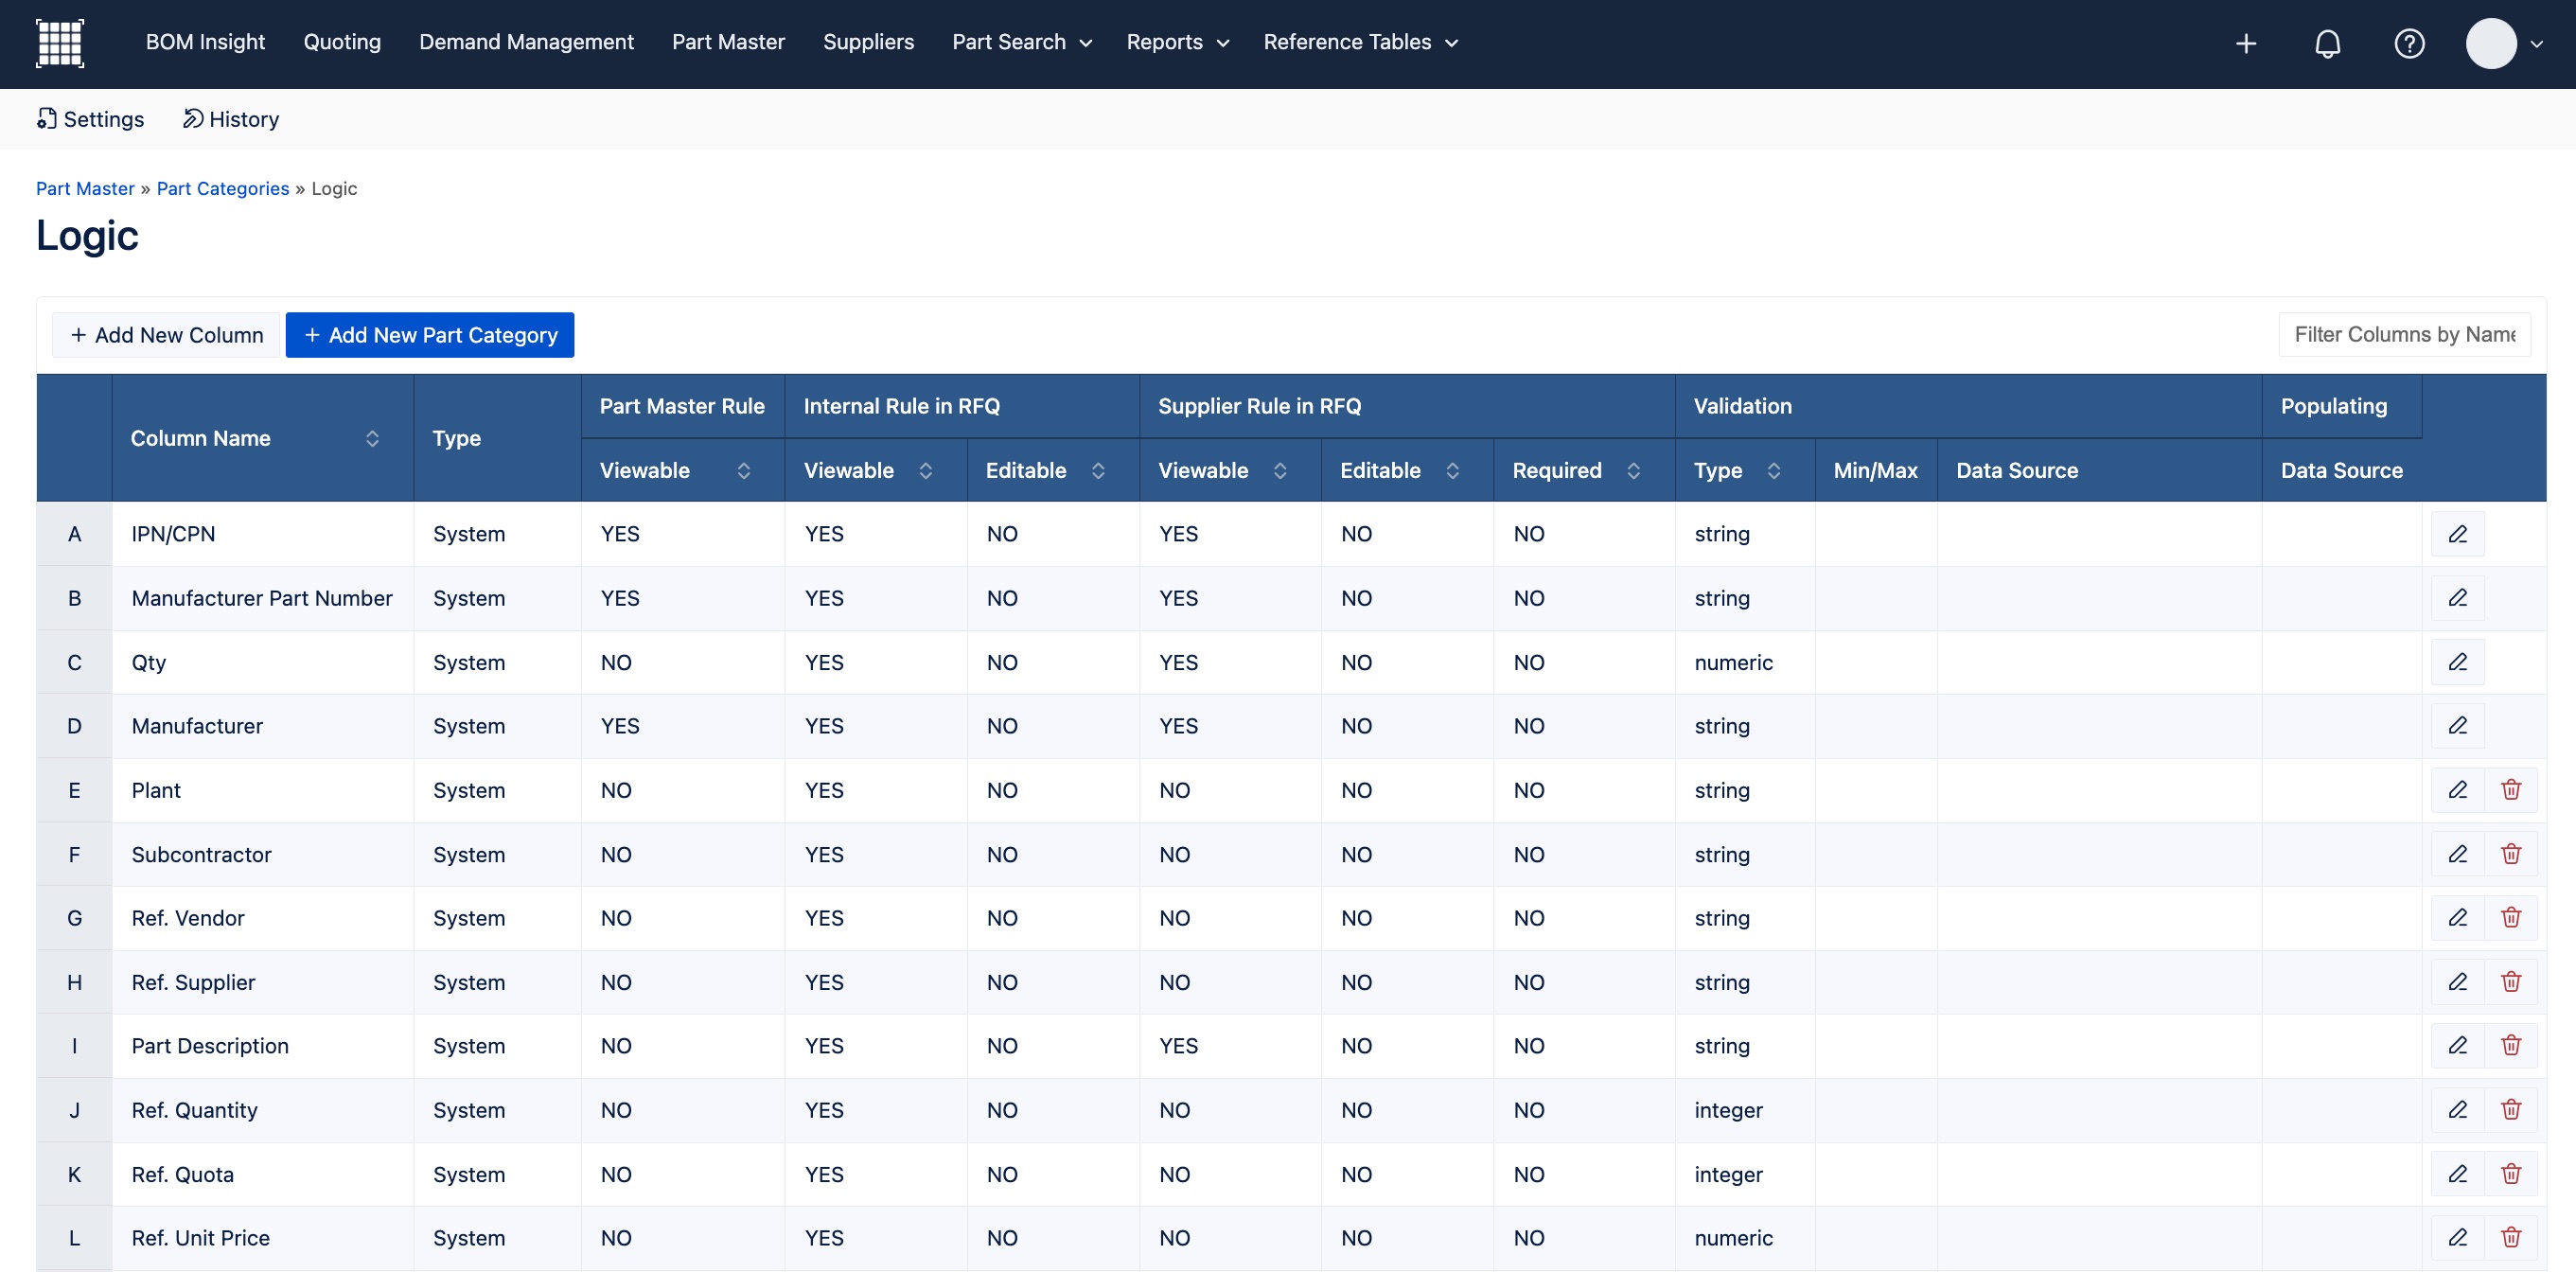Go to Quoting

[x=342, y=42]
